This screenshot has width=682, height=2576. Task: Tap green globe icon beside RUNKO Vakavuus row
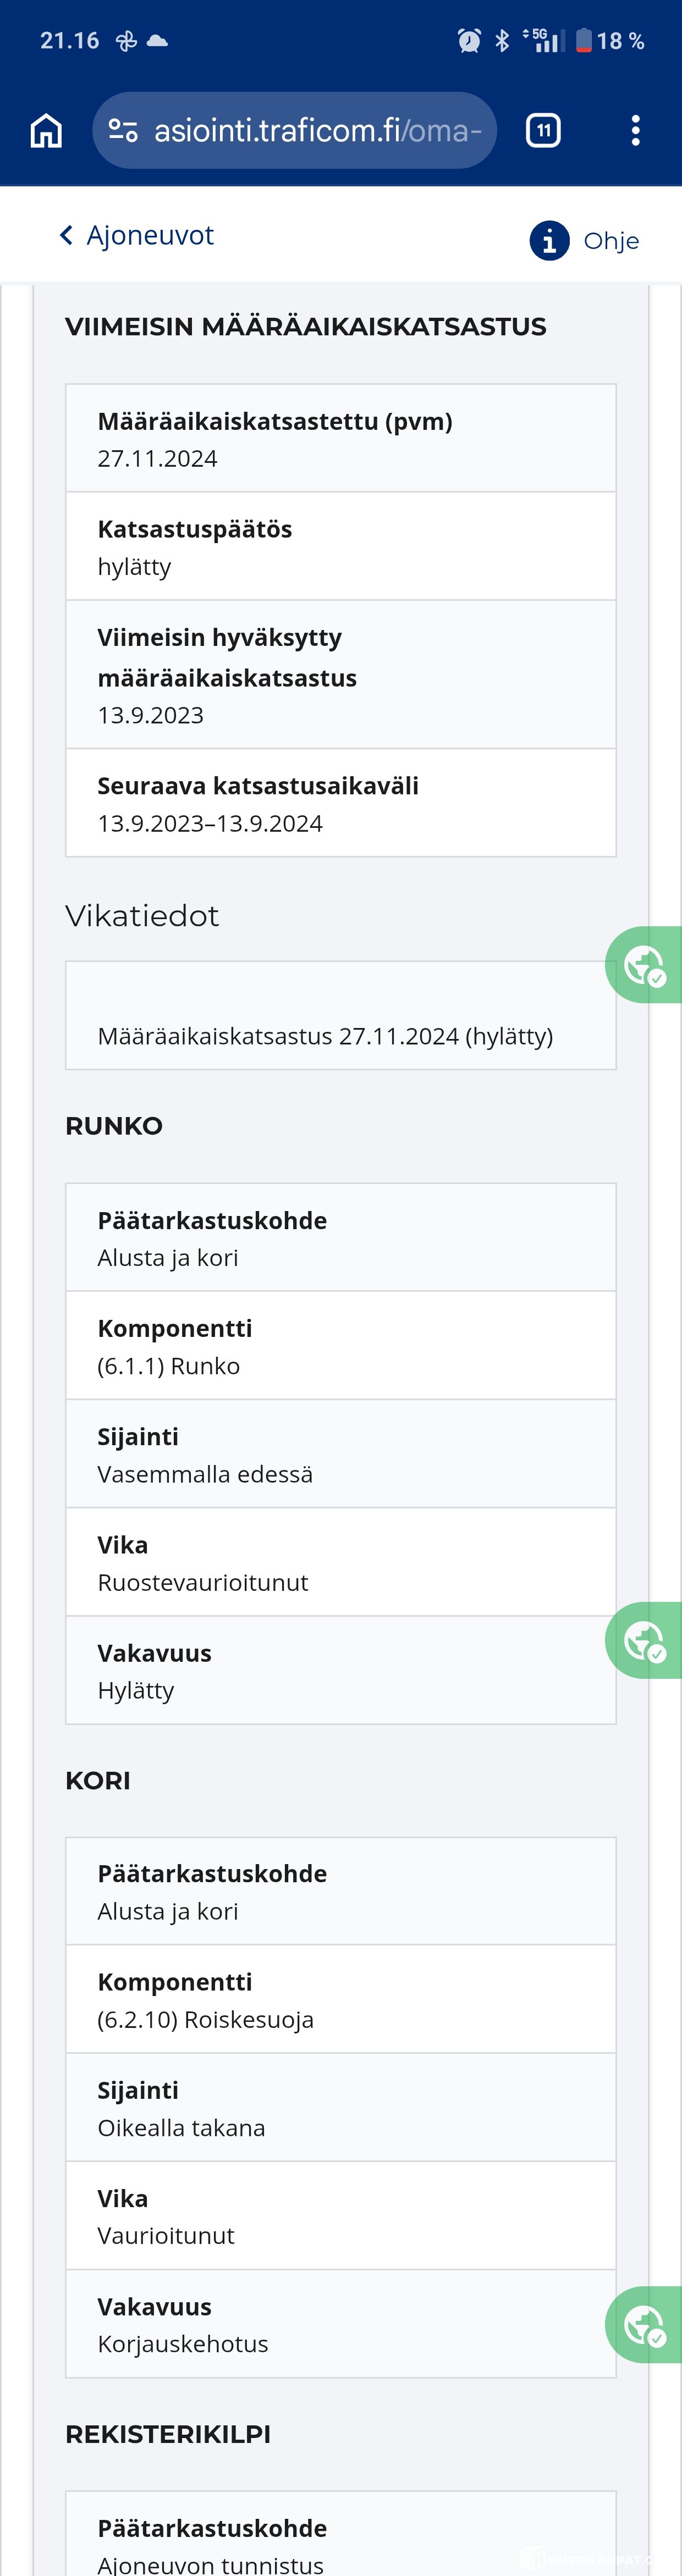point(644,1640)
